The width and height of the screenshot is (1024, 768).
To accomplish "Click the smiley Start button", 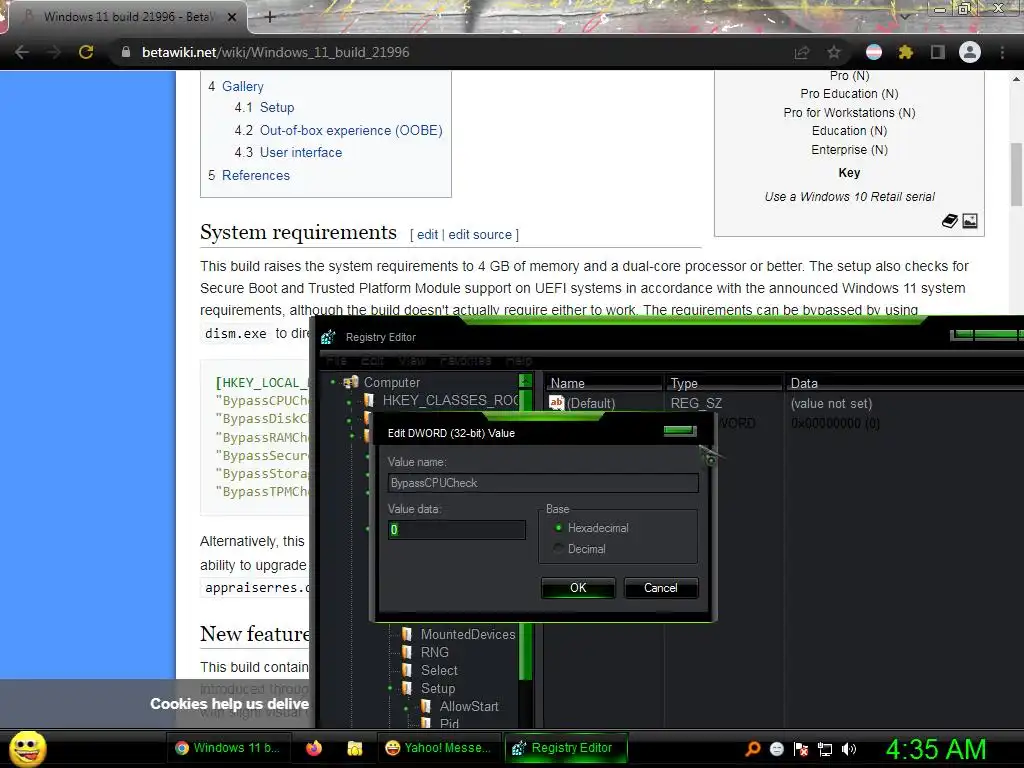I will coord(27,748).
